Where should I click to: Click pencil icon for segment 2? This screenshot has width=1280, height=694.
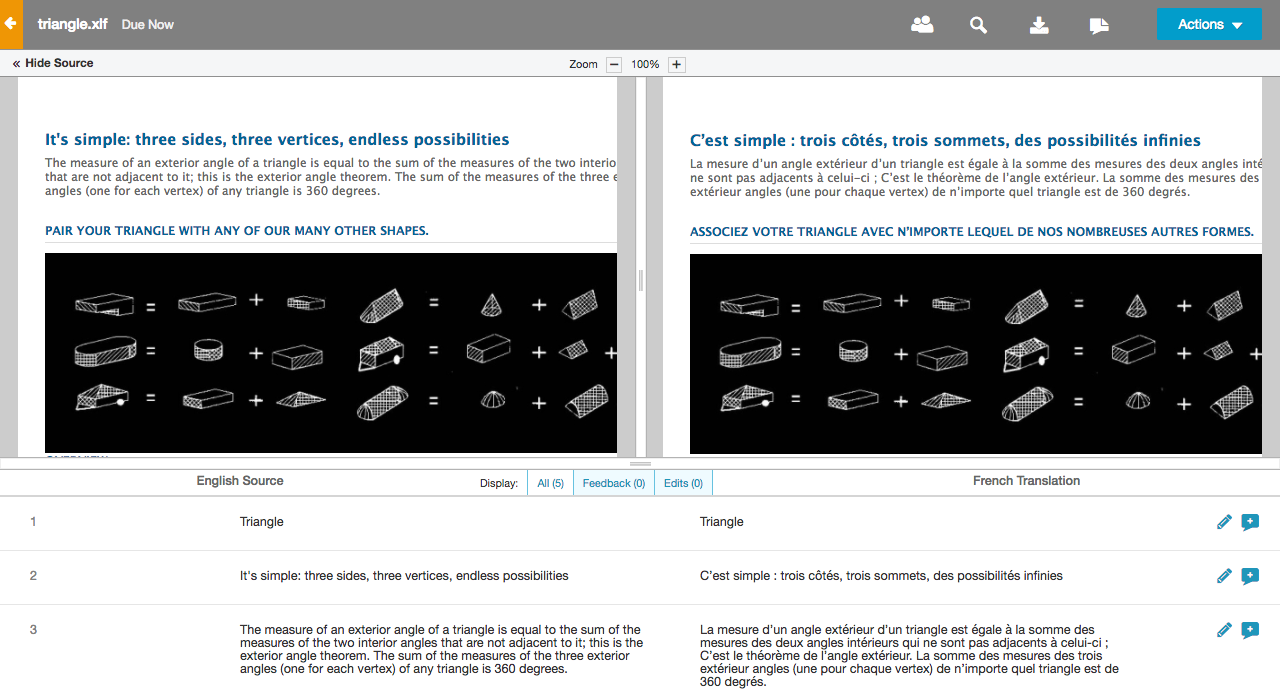tap(1224, 576)
